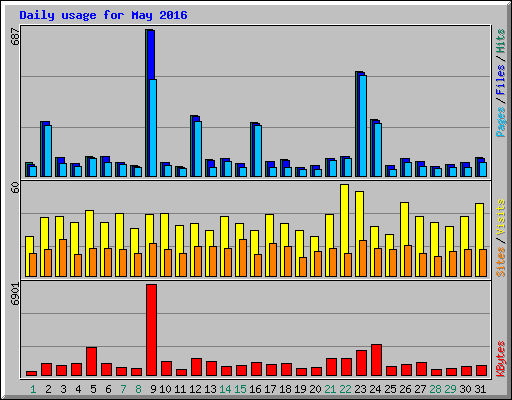Screen dimensions: 512x400
Task: Click the 'Daily usage for May 2016' title
Action: click(103, 15)
